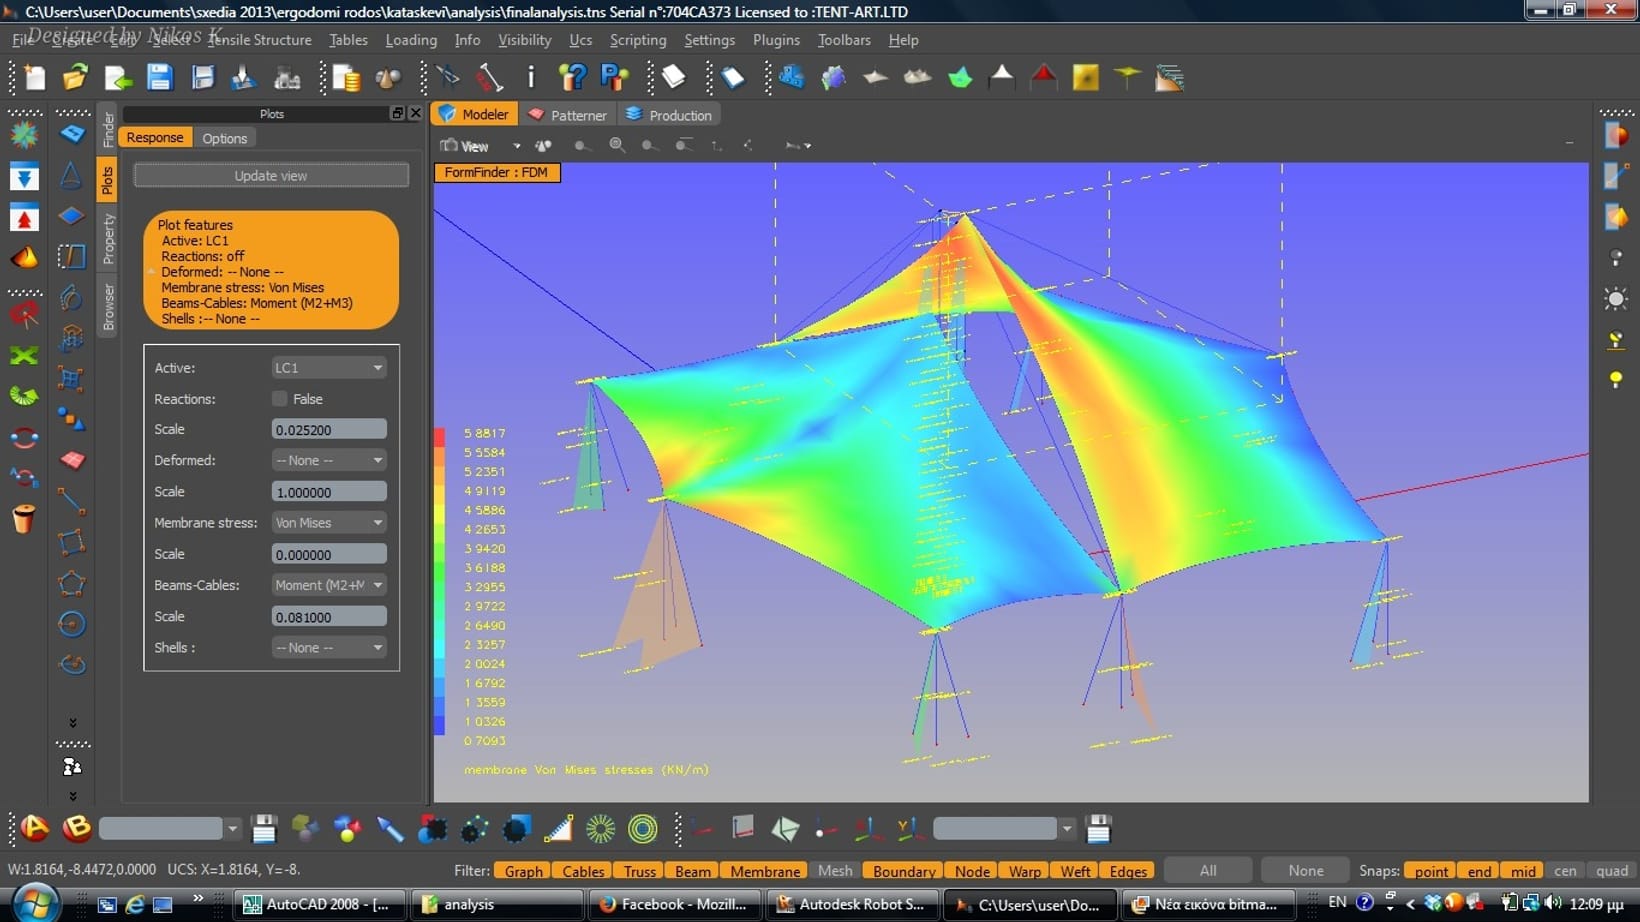Click the orange trash bin icon
Image resolution: width=1640 pixels, height=922 pixels.
coord(24,519)
